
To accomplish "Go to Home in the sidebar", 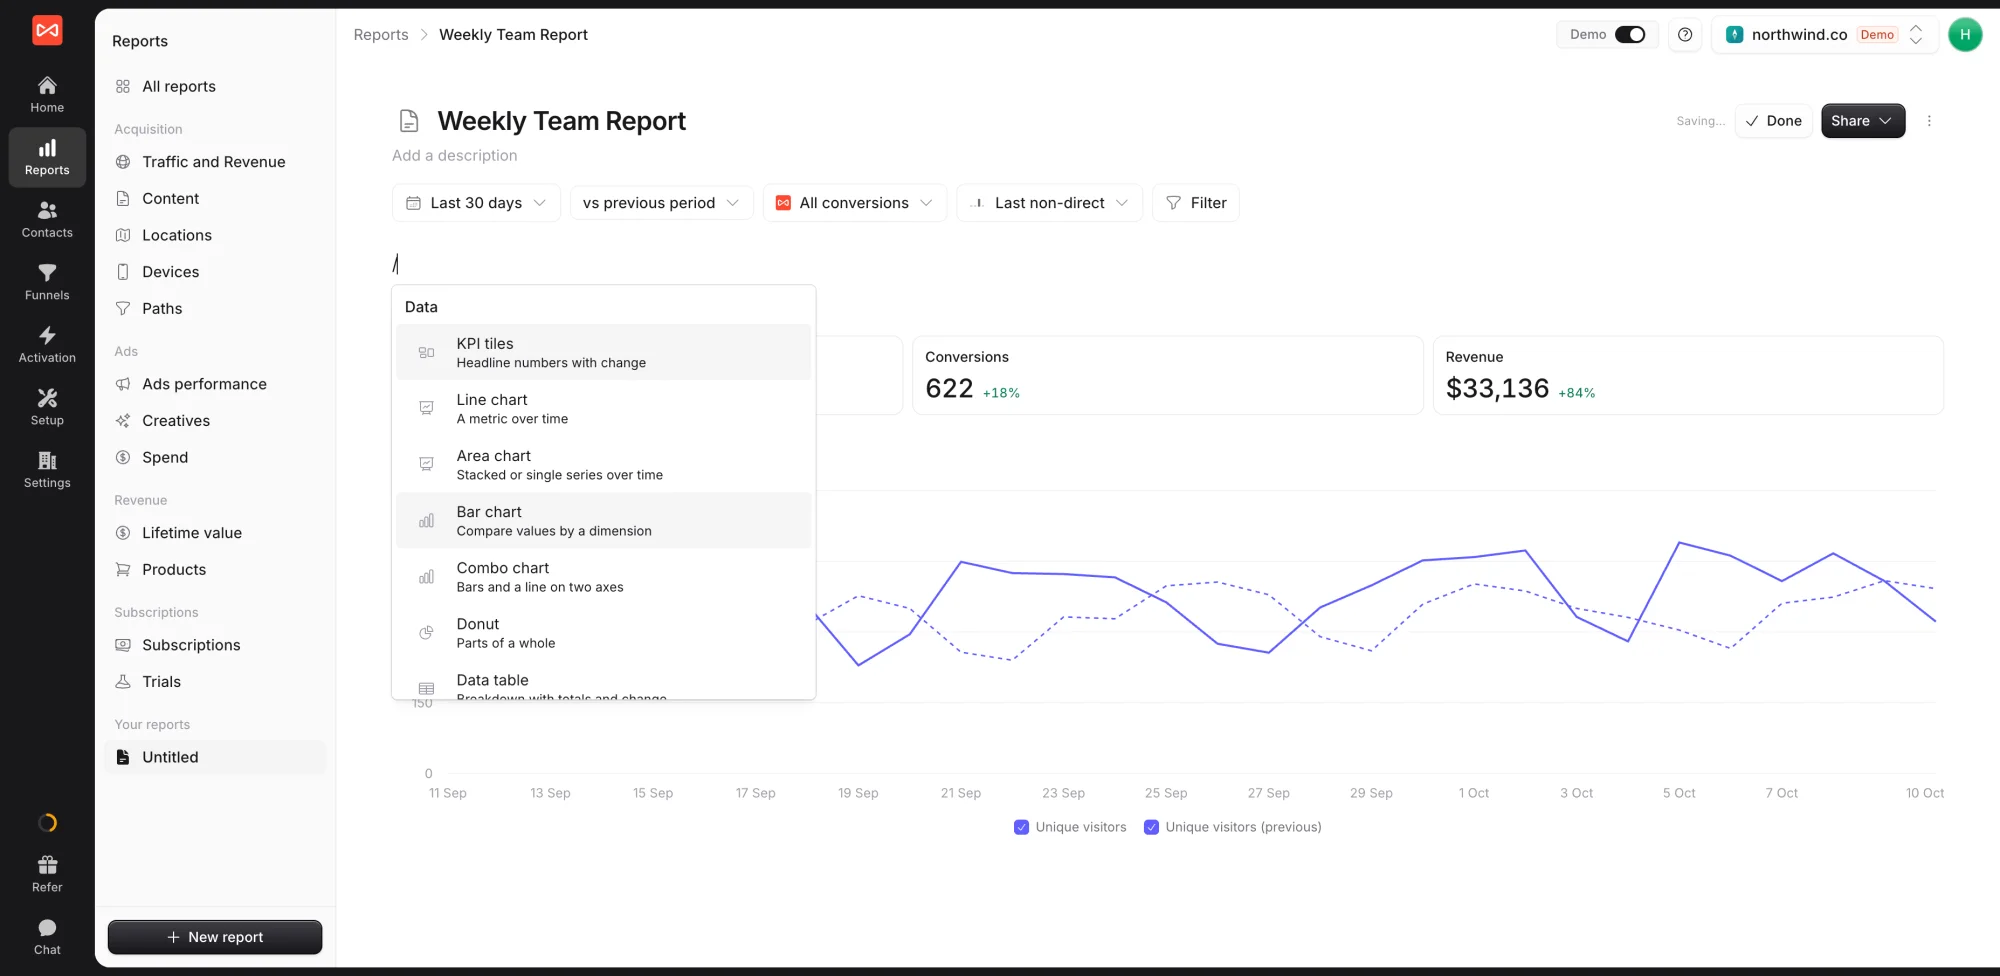I will tap(47, 95).
